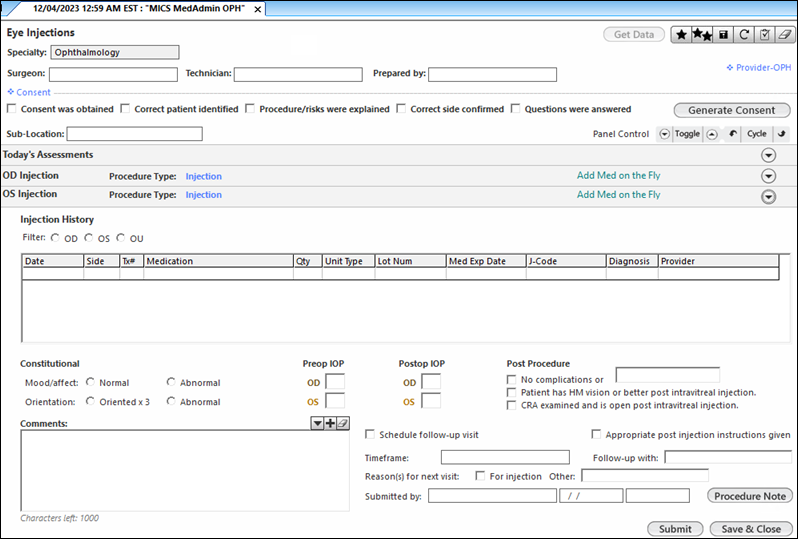Image resolution: width=798 pixels, height=539 pixels.
Task: Click the Preop IOP OD field
Action: (335, 382)
